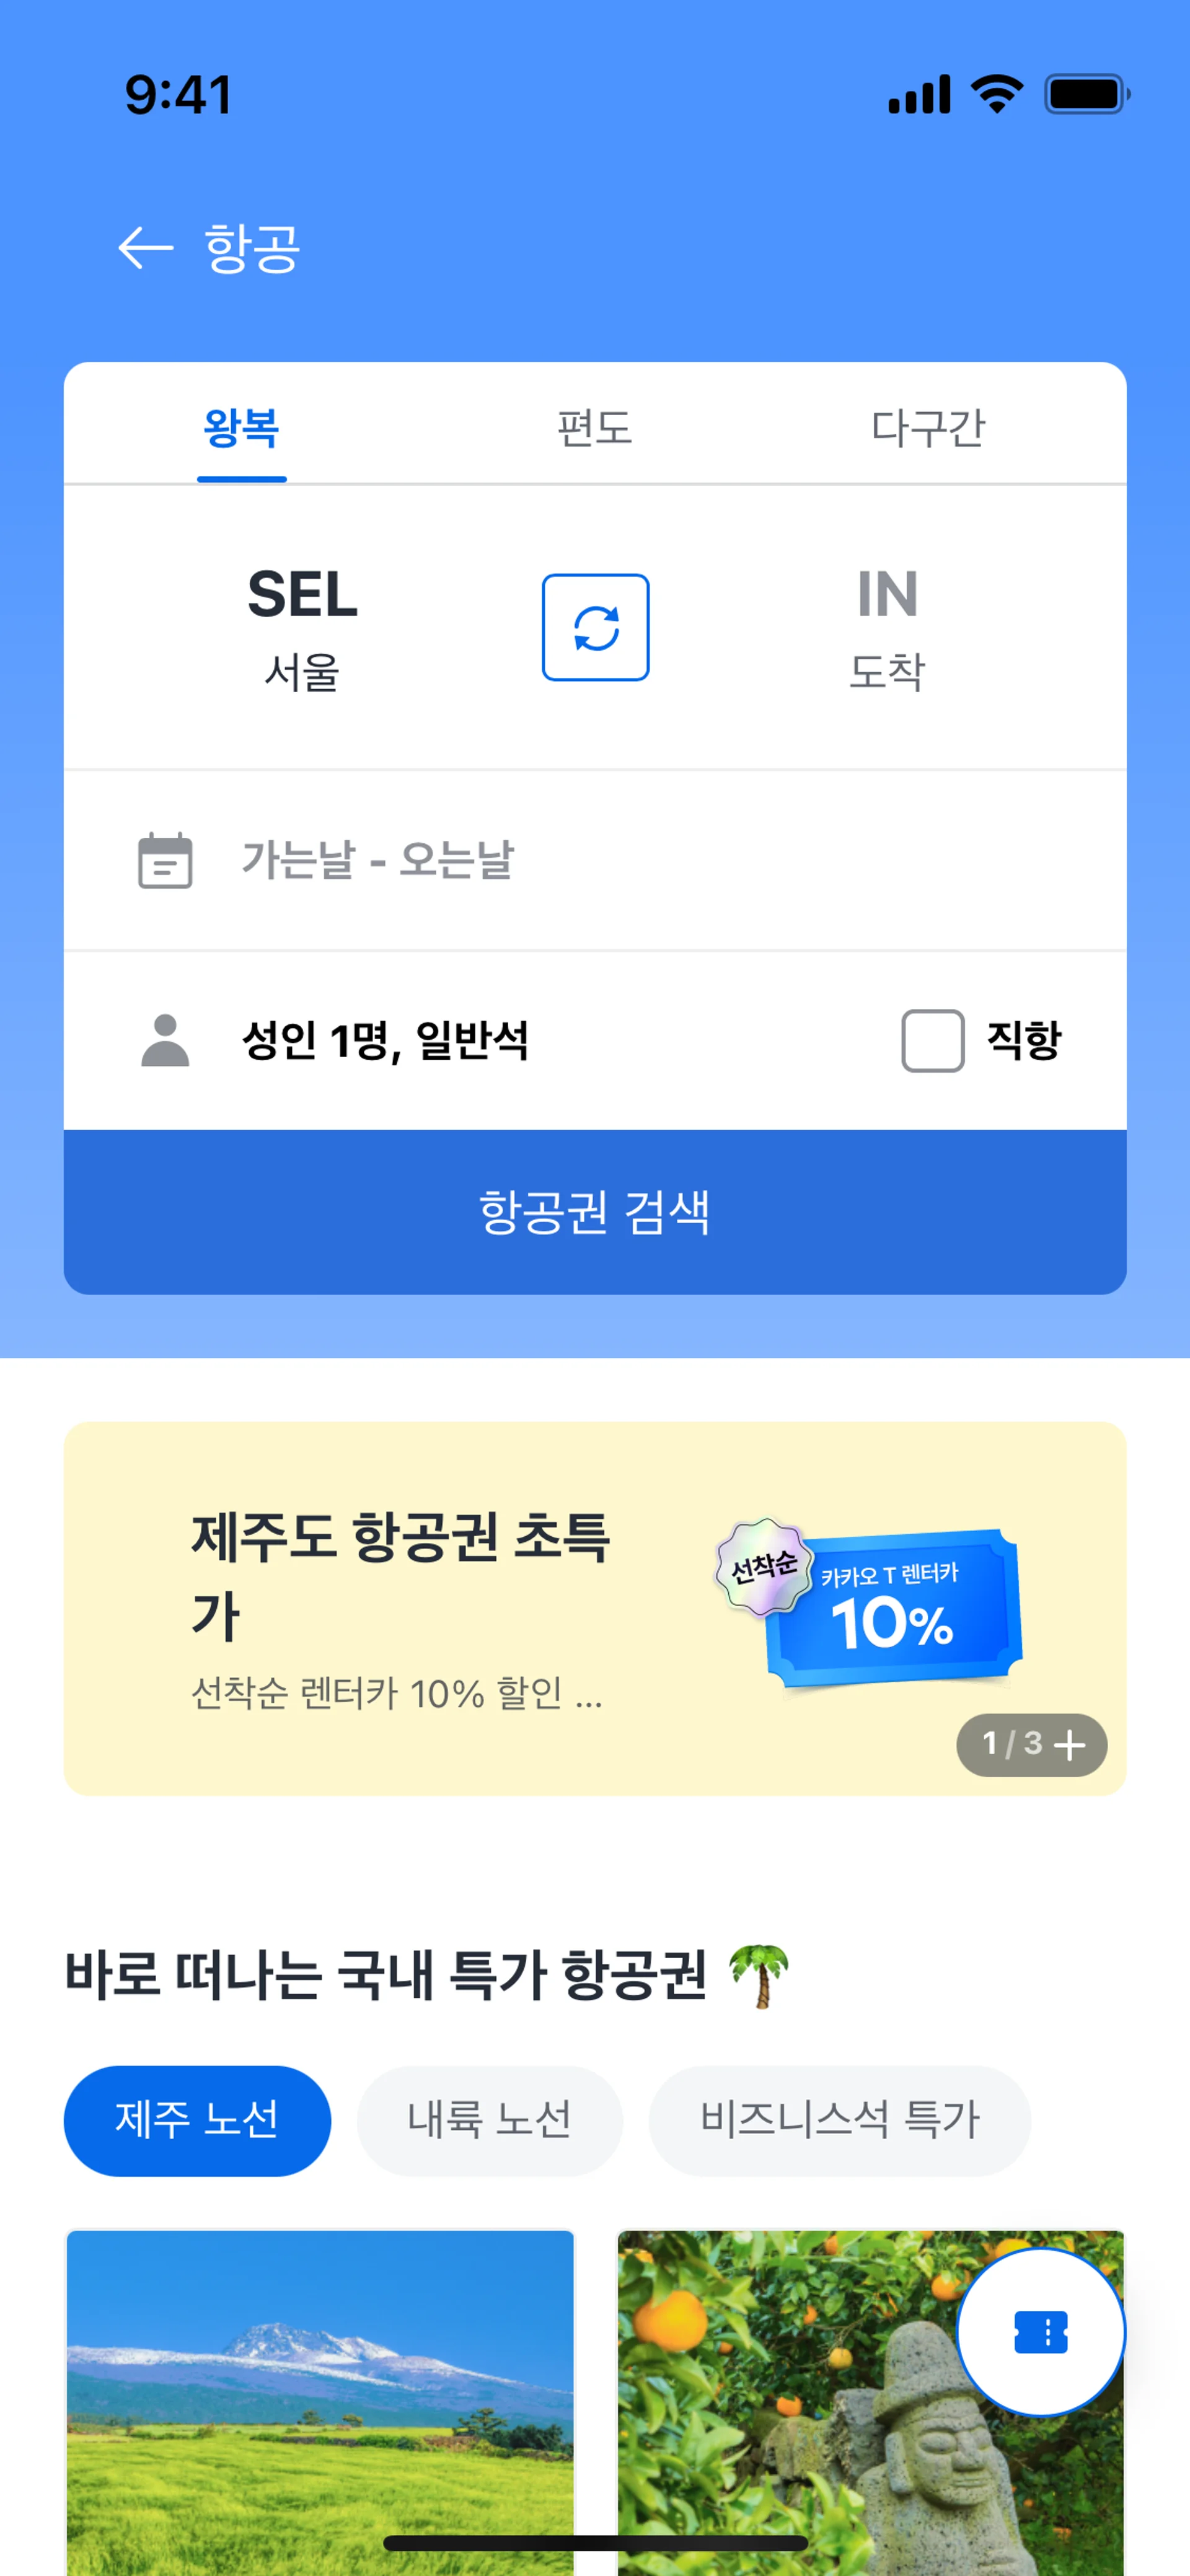This screenshot has height=2576, width=1190.
Task: Tap the passenger person icon
Action: tap(165, 1040)
